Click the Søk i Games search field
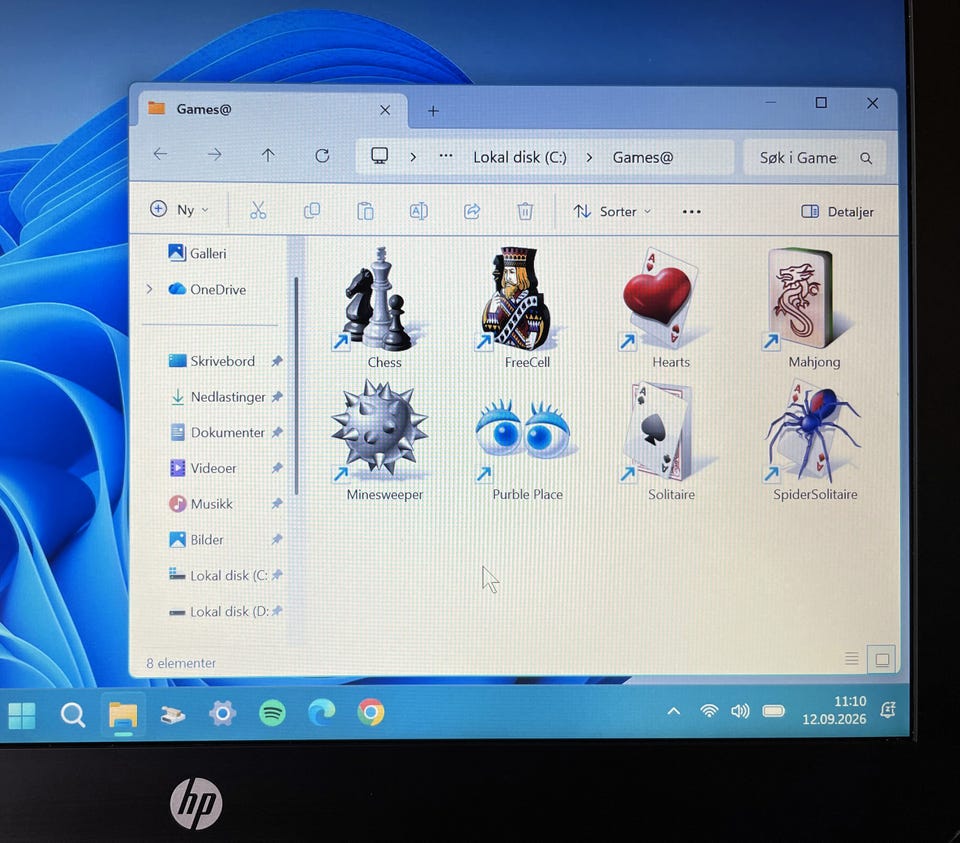Screen dimensions: 960x843 [814, 158]
